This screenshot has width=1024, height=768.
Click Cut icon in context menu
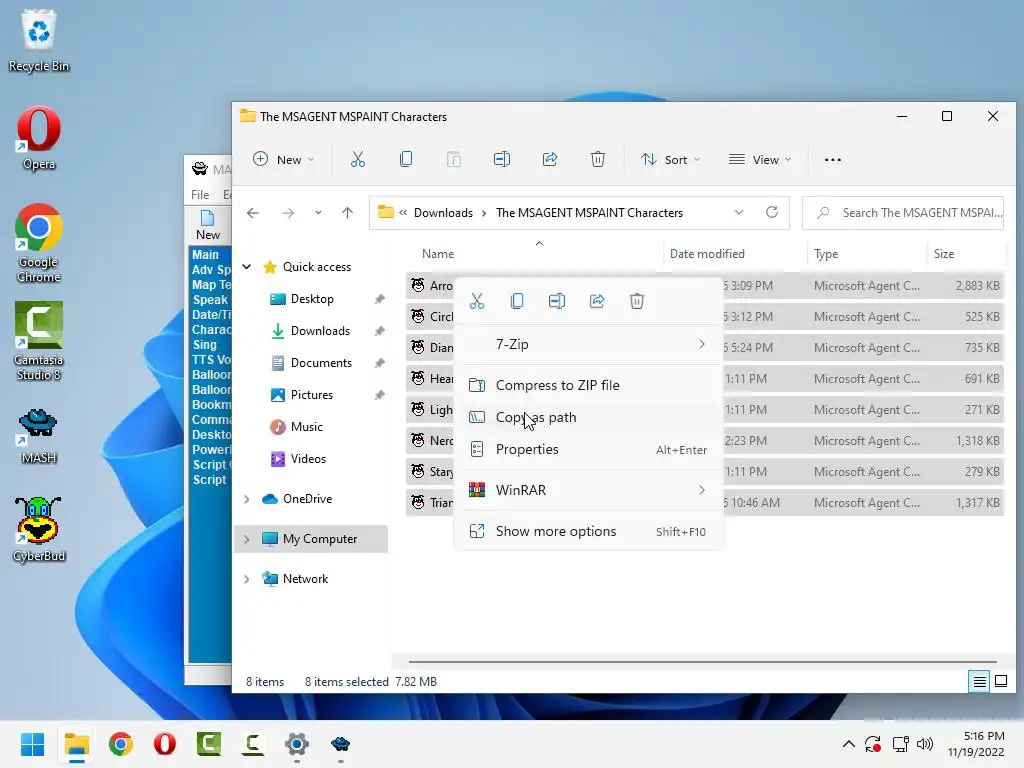477,301
